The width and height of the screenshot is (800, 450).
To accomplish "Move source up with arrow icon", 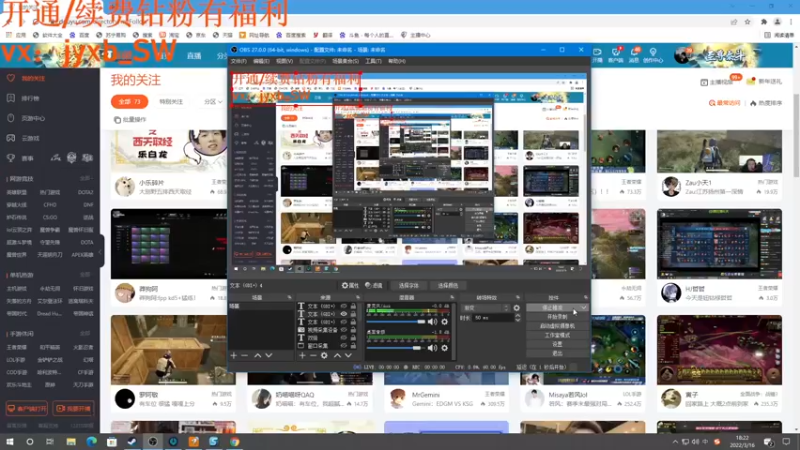I will (x=337, y=355).
